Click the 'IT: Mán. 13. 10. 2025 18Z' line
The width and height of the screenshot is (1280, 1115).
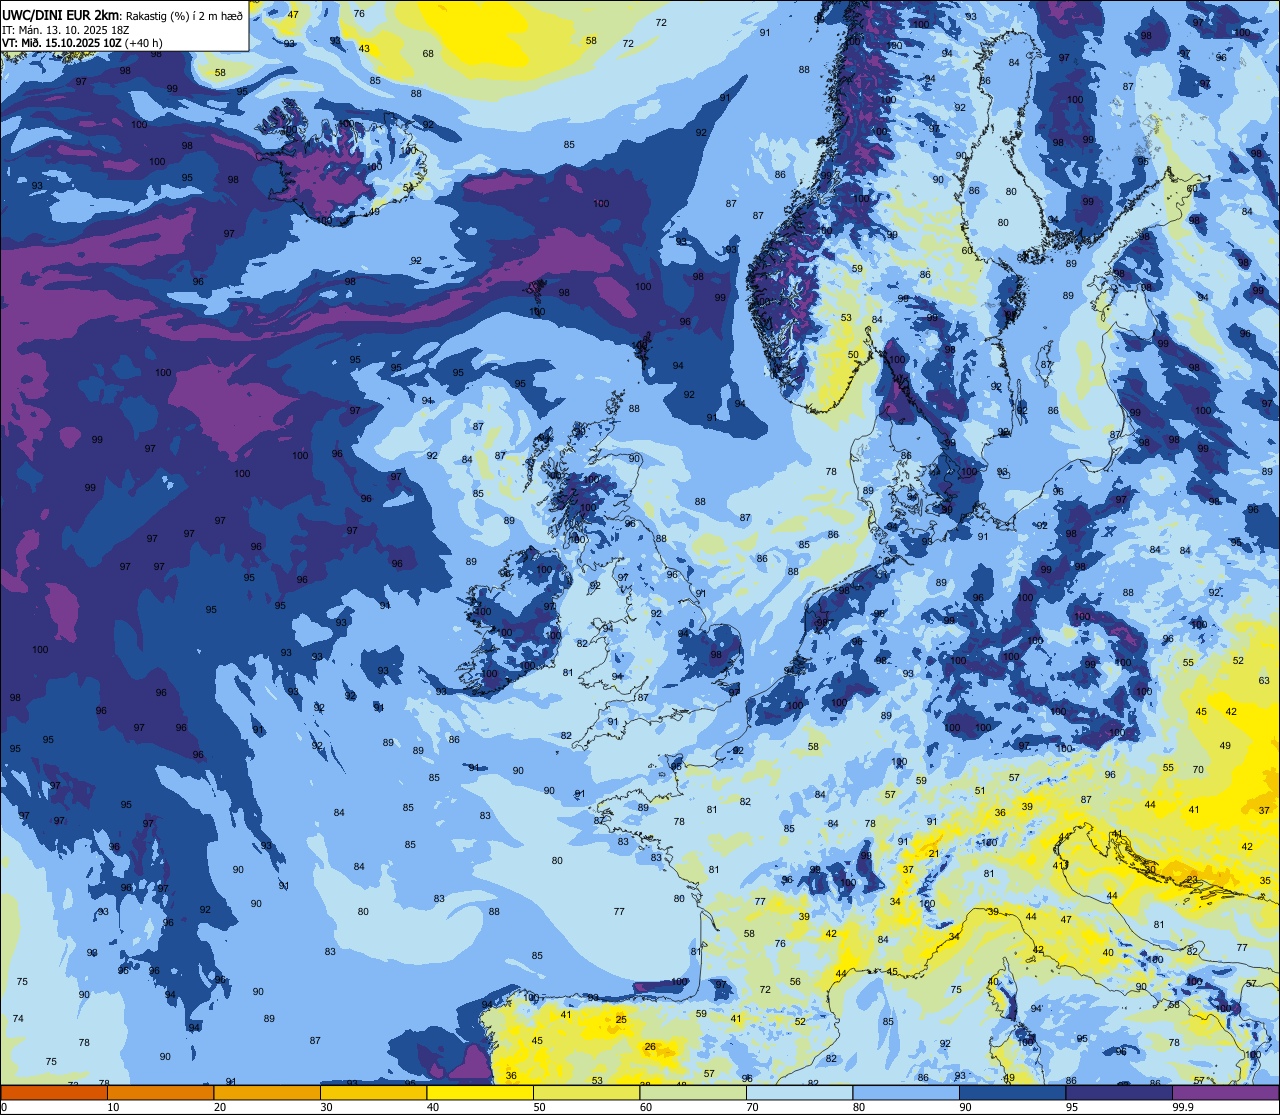[x=65, y=29]
